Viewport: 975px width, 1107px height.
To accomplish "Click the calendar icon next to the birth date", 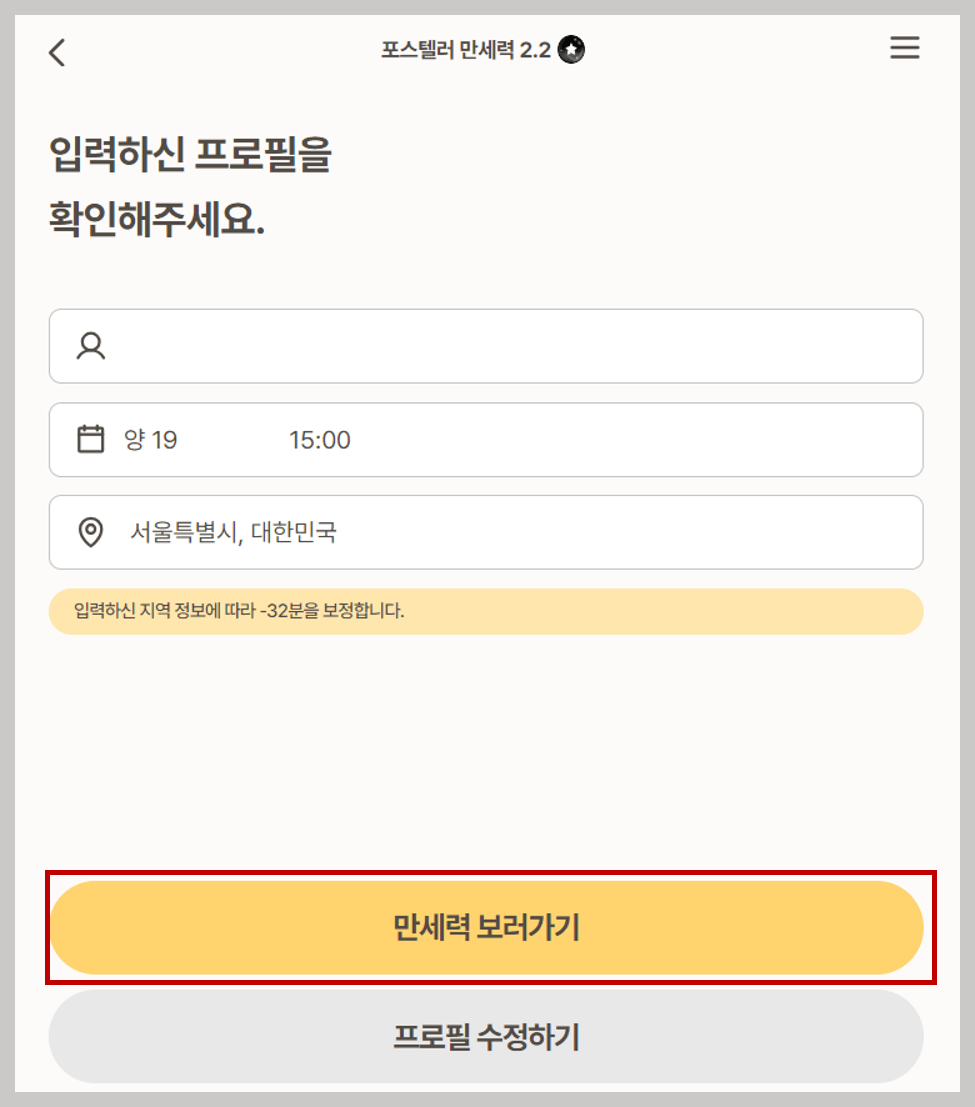I will coord(91,440).
